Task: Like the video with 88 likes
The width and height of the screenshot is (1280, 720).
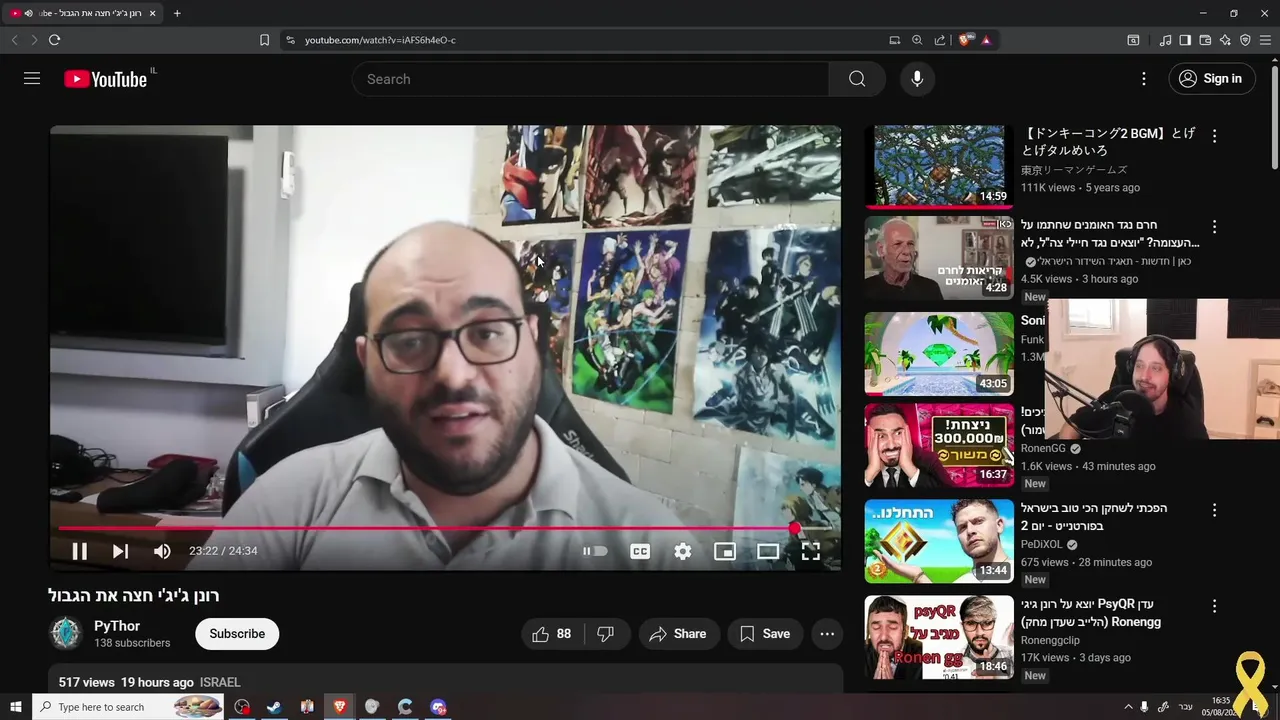Action: point(552,634)
